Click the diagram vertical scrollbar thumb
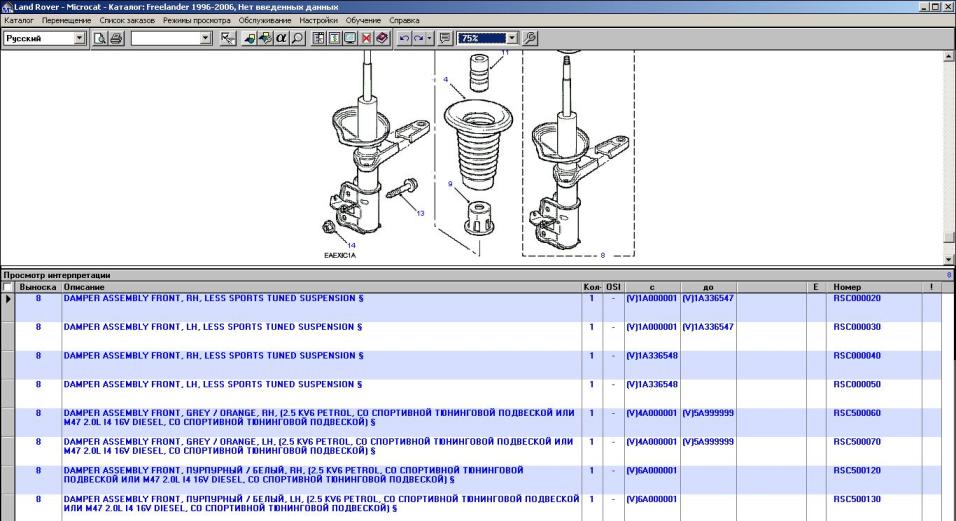The image size is (956, 521). [x=949, y=238]
